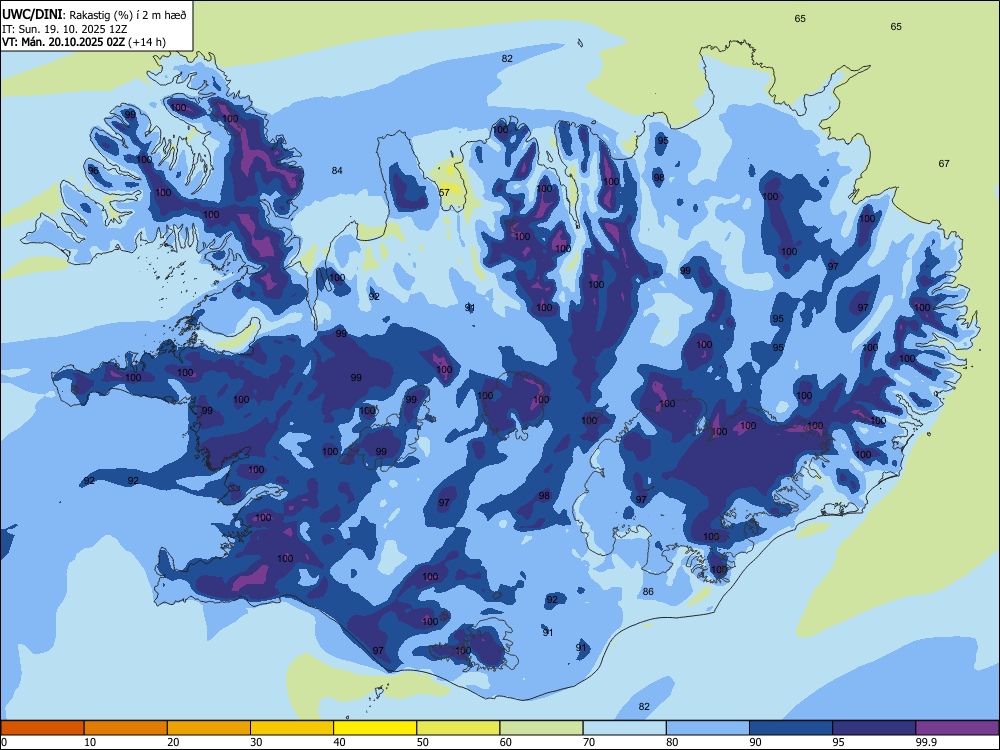Image resolution: width=1000 pixels, height=750 pixels.
Task: Click the 80–90 medium blue legend swatch
Action: pyautogui.click(x=708, y=728)
